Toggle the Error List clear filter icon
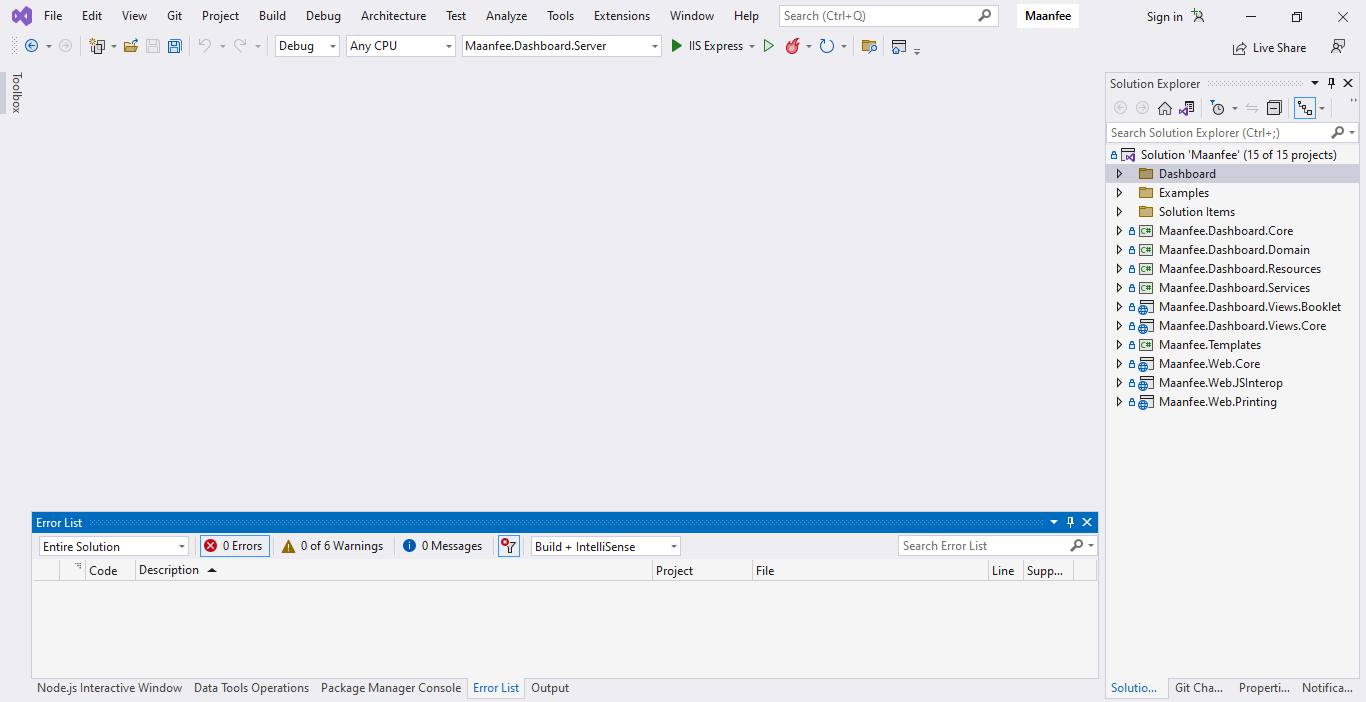This screenshot has height=702, width=1366. [x=509, y=546]
